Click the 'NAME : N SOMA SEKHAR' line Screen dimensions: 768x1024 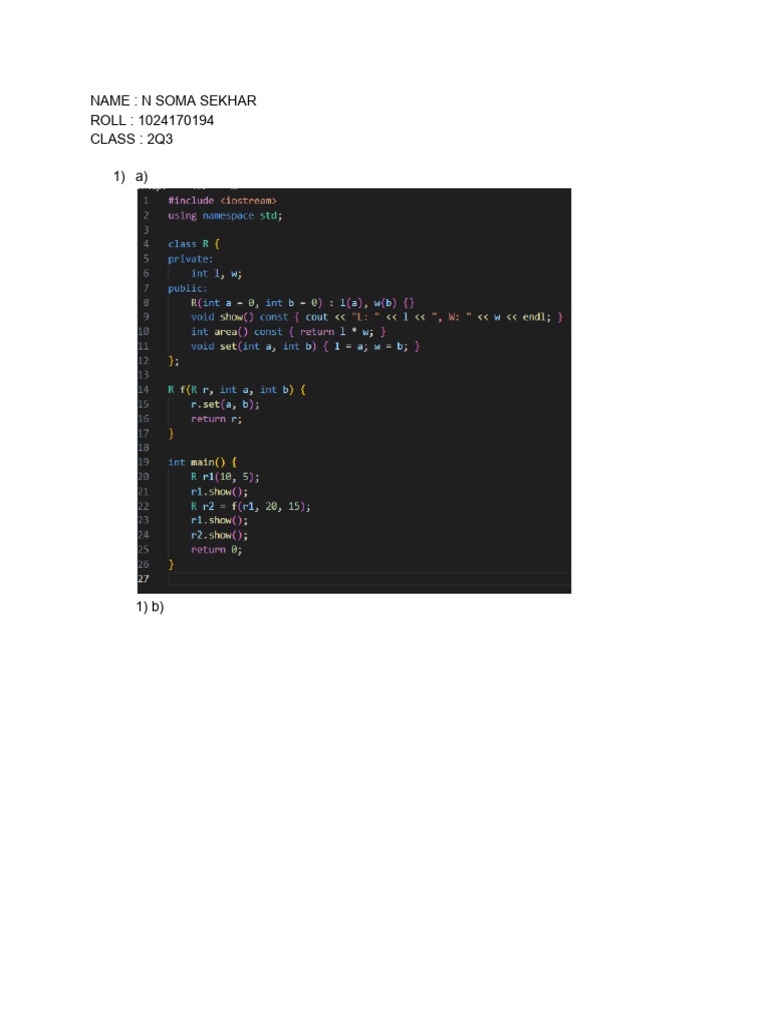click(x=173, y=101)
